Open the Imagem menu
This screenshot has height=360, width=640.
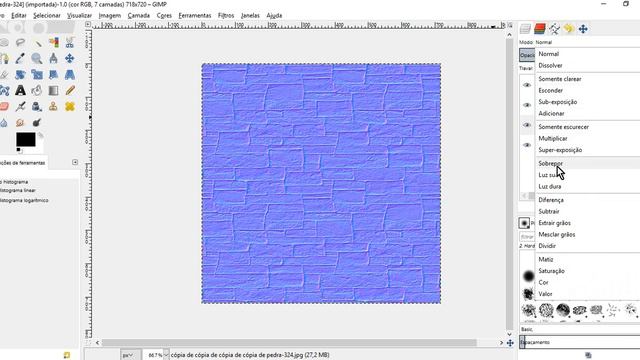coord(109,16)
